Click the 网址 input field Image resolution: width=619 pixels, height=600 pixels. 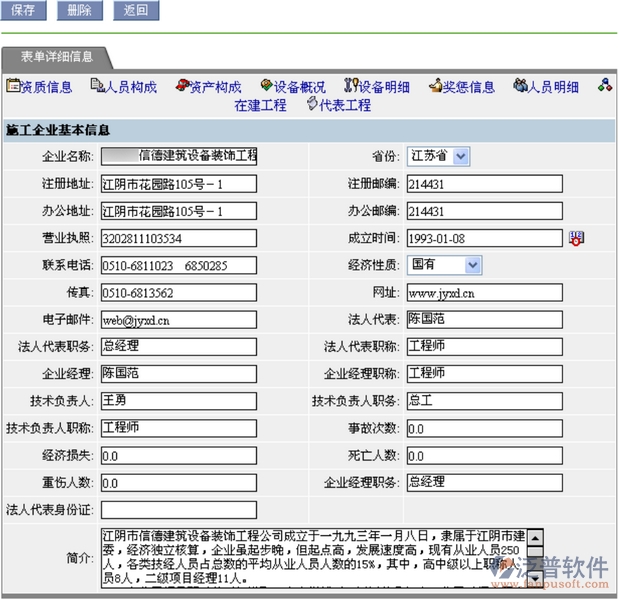(x=483, y=293)
